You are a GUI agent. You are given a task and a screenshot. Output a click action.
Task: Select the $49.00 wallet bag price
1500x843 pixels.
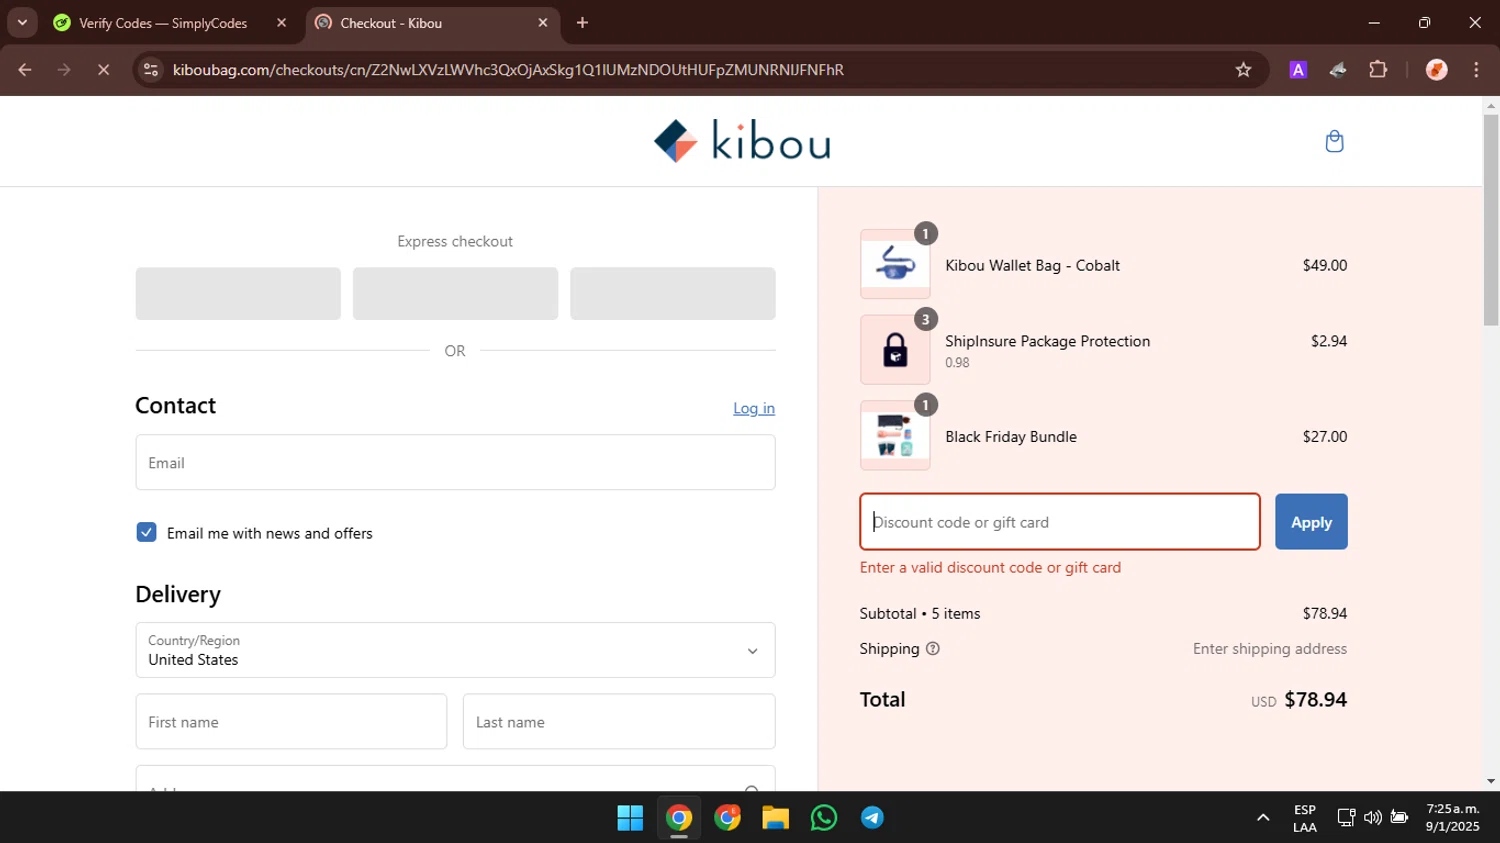tap(1325, 265)
